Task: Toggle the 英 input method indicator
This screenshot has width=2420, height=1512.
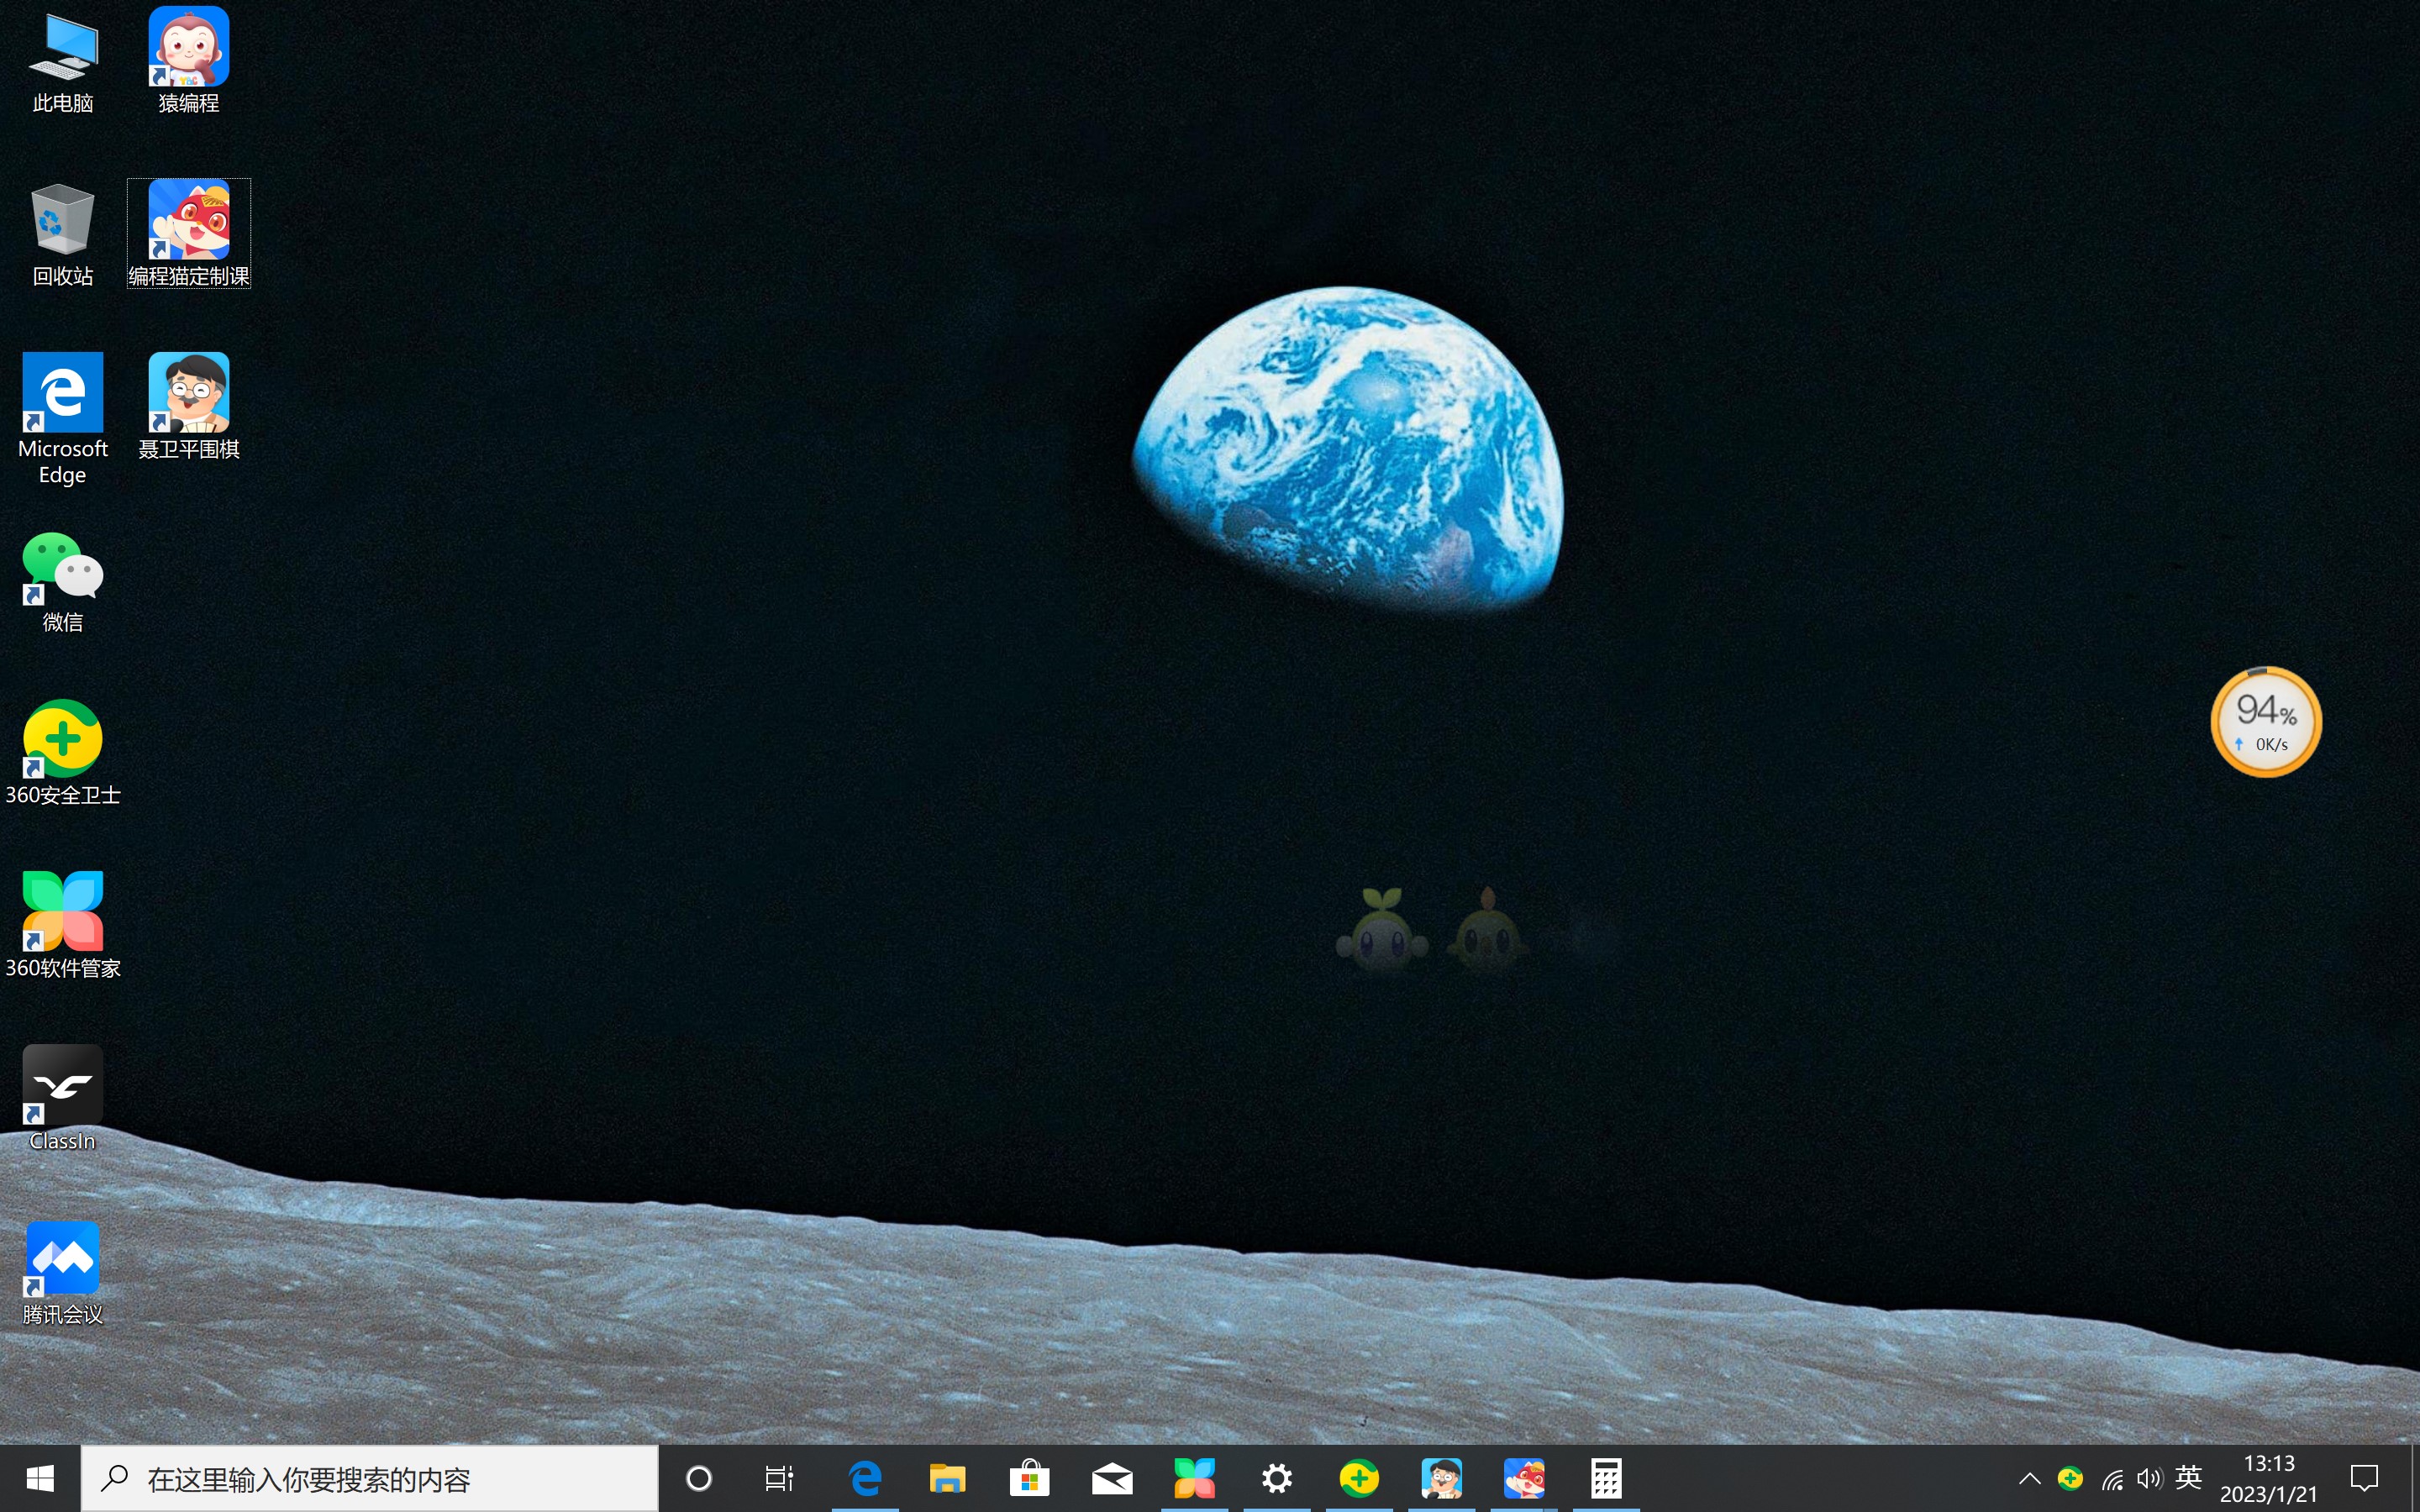Action: click(2188, 1477)
